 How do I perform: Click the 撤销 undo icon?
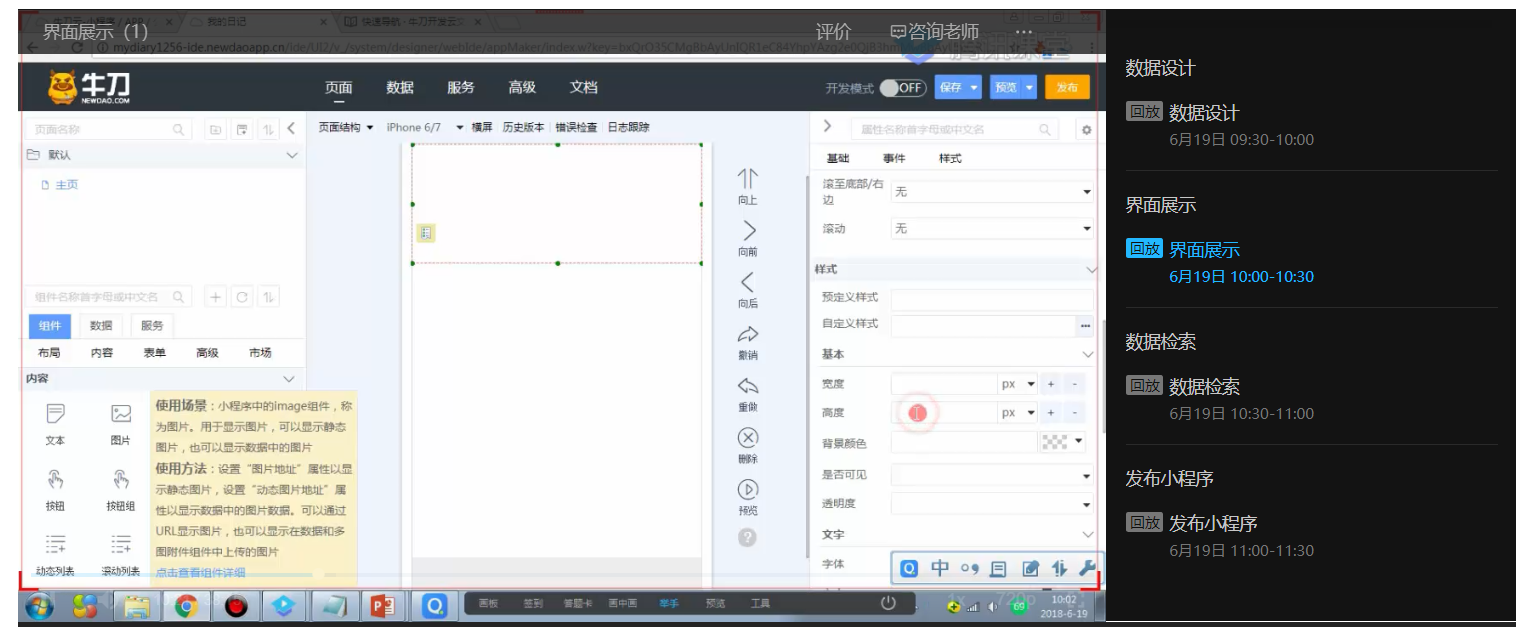747,335
